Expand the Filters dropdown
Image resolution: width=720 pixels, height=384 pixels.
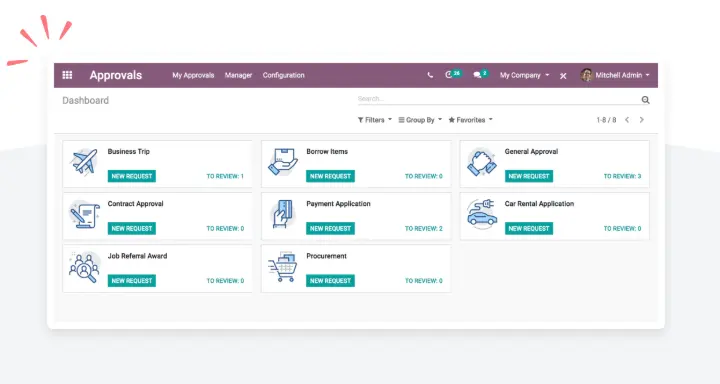(x=375, y=120)
